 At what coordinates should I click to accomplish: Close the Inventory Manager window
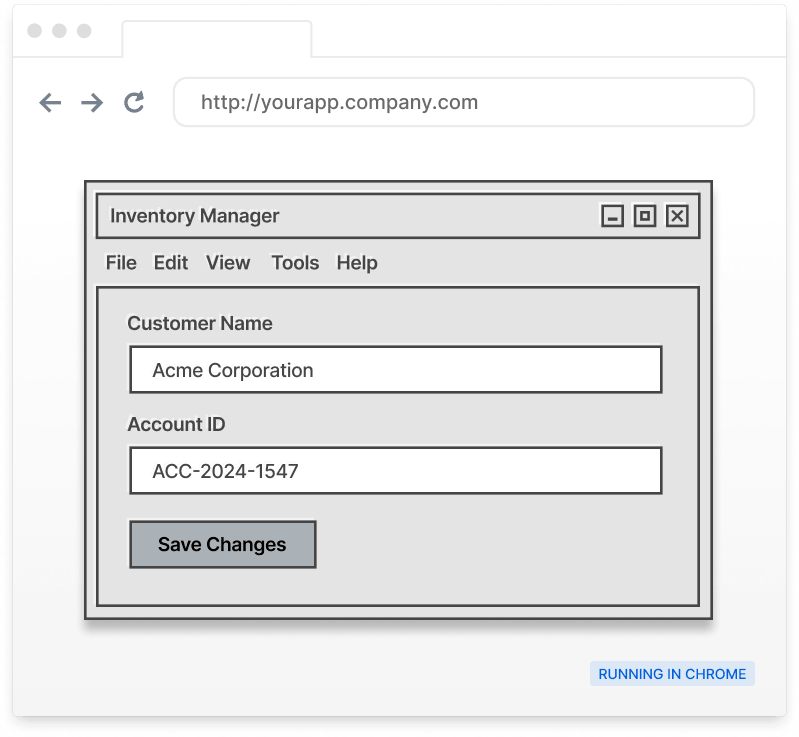coord(677,216)
